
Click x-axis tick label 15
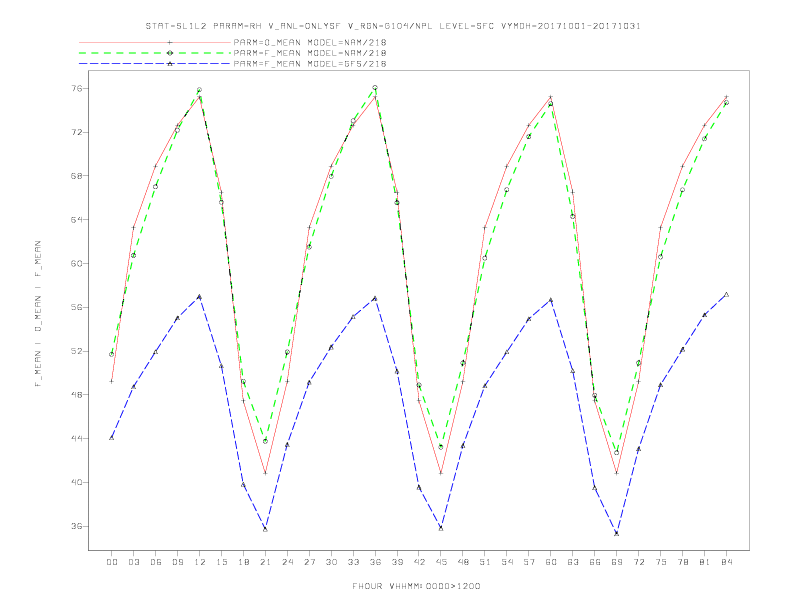point(222,562)
